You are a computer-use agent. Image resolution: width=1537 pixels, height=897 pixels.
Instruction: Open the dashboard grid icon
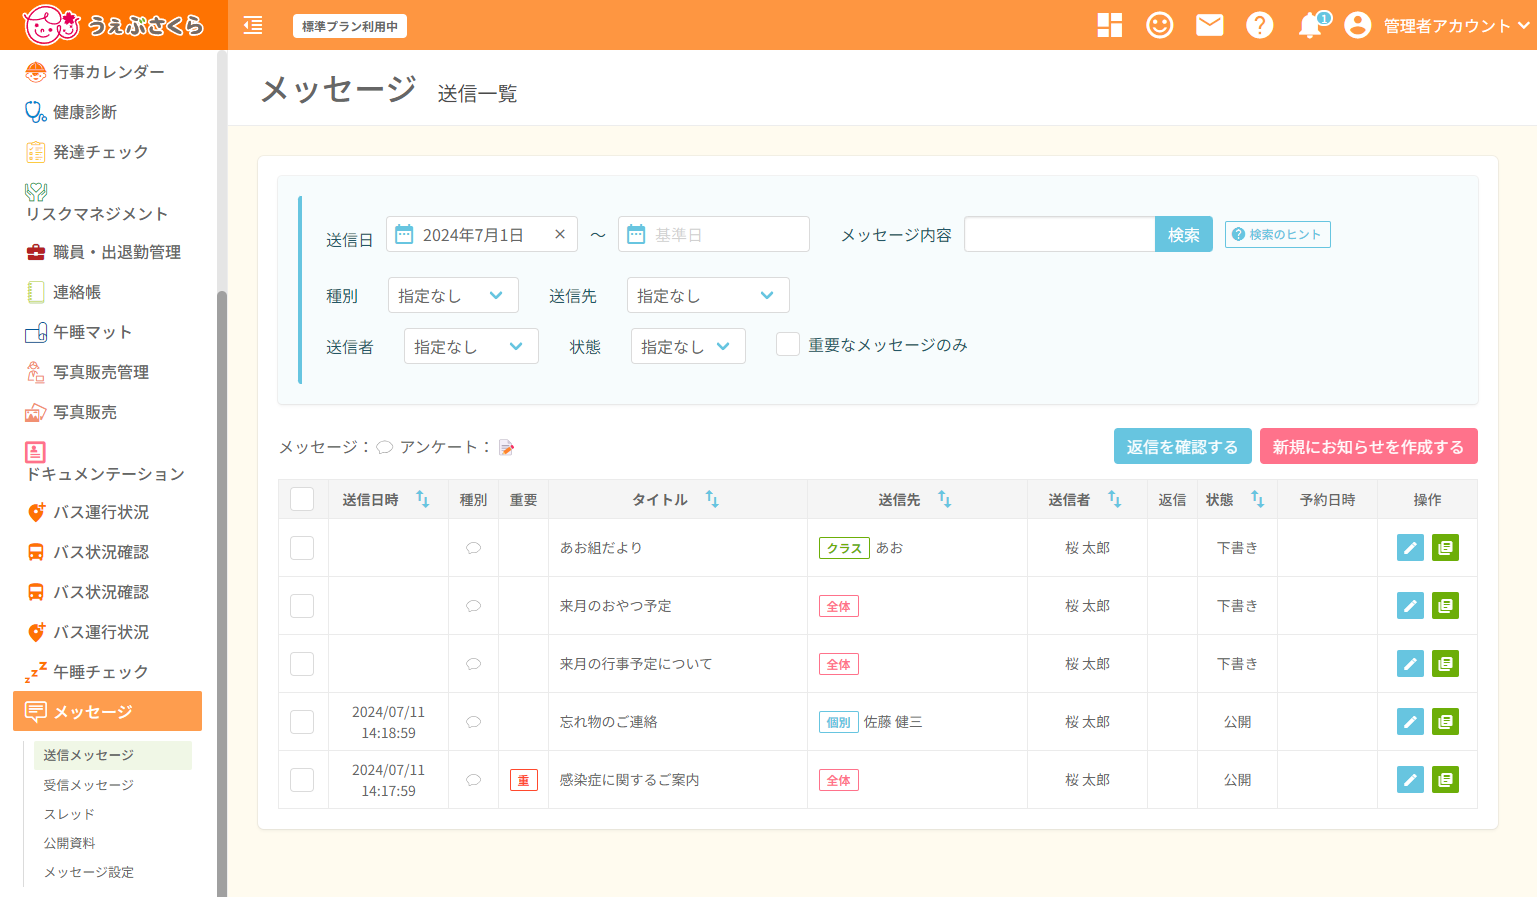(1110, 25)
